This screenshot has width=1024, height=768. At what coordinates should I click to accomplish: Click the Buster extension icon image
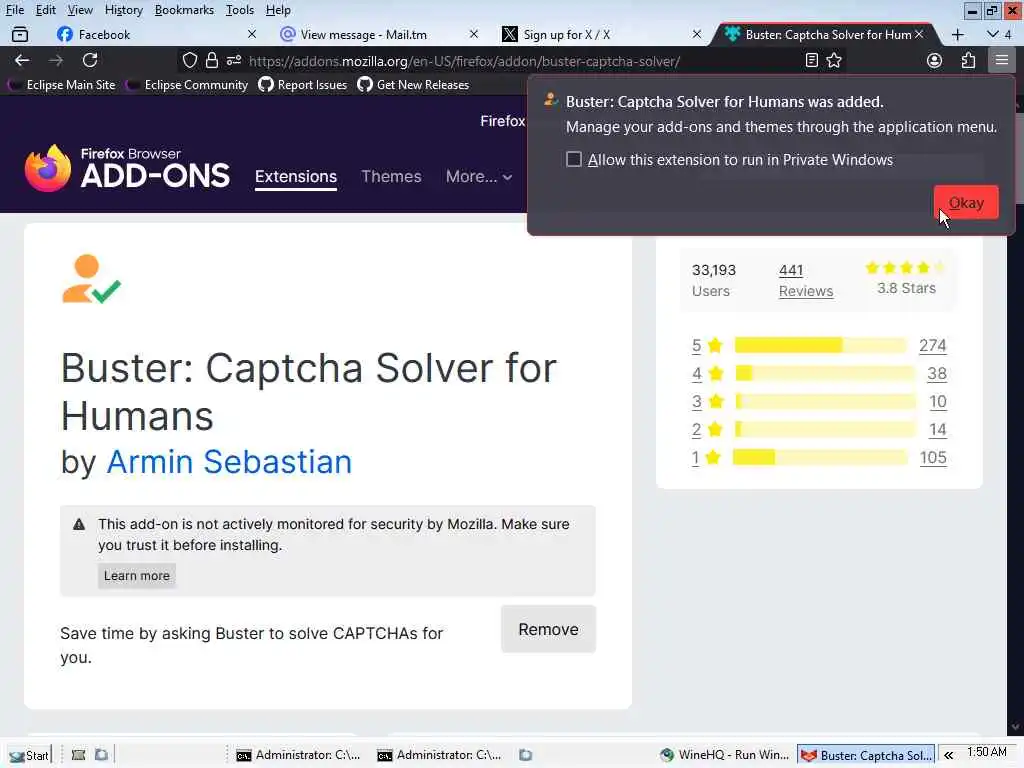click(91, 279)
